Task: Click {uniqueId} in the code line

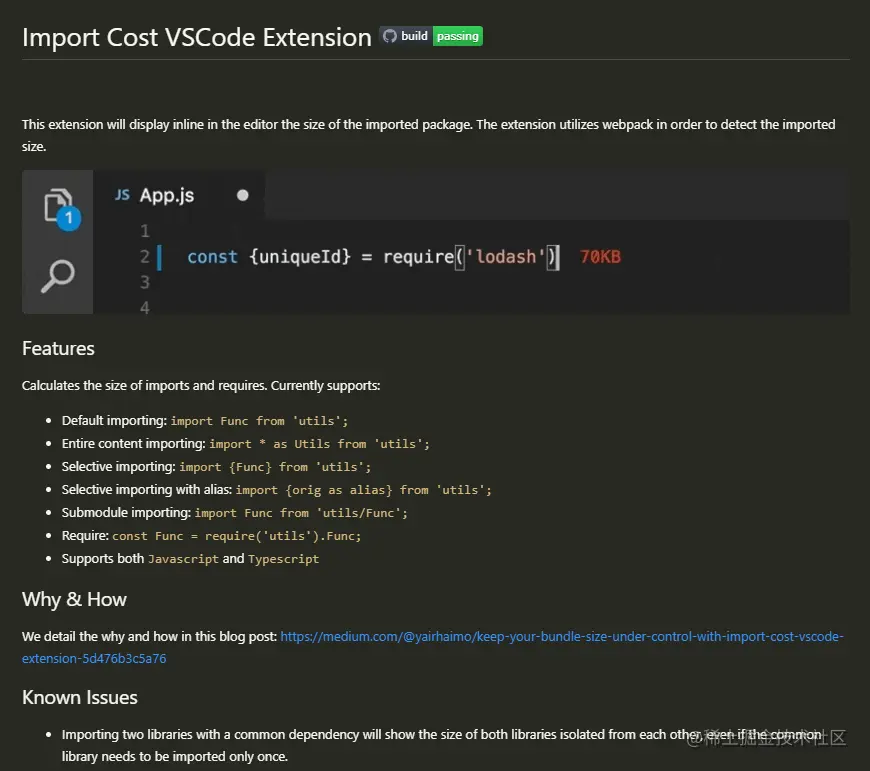Action: [300, 257]
